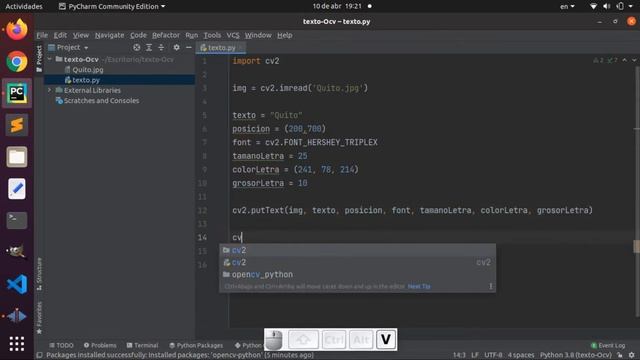640x360 pixels.
Task: Open the en keyboard layout dropdown
Action: [567, 6]
